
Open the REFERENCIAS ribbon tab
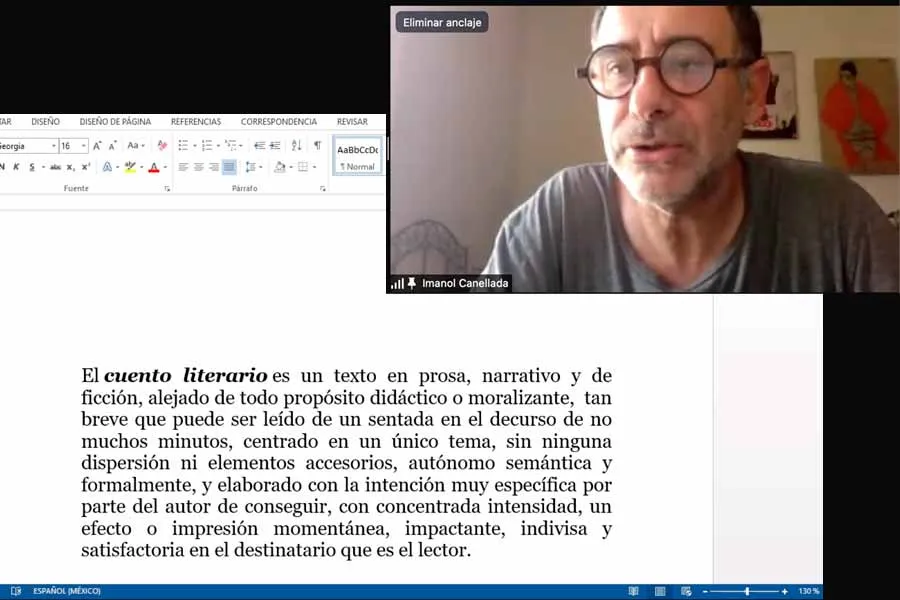(195, 120)
